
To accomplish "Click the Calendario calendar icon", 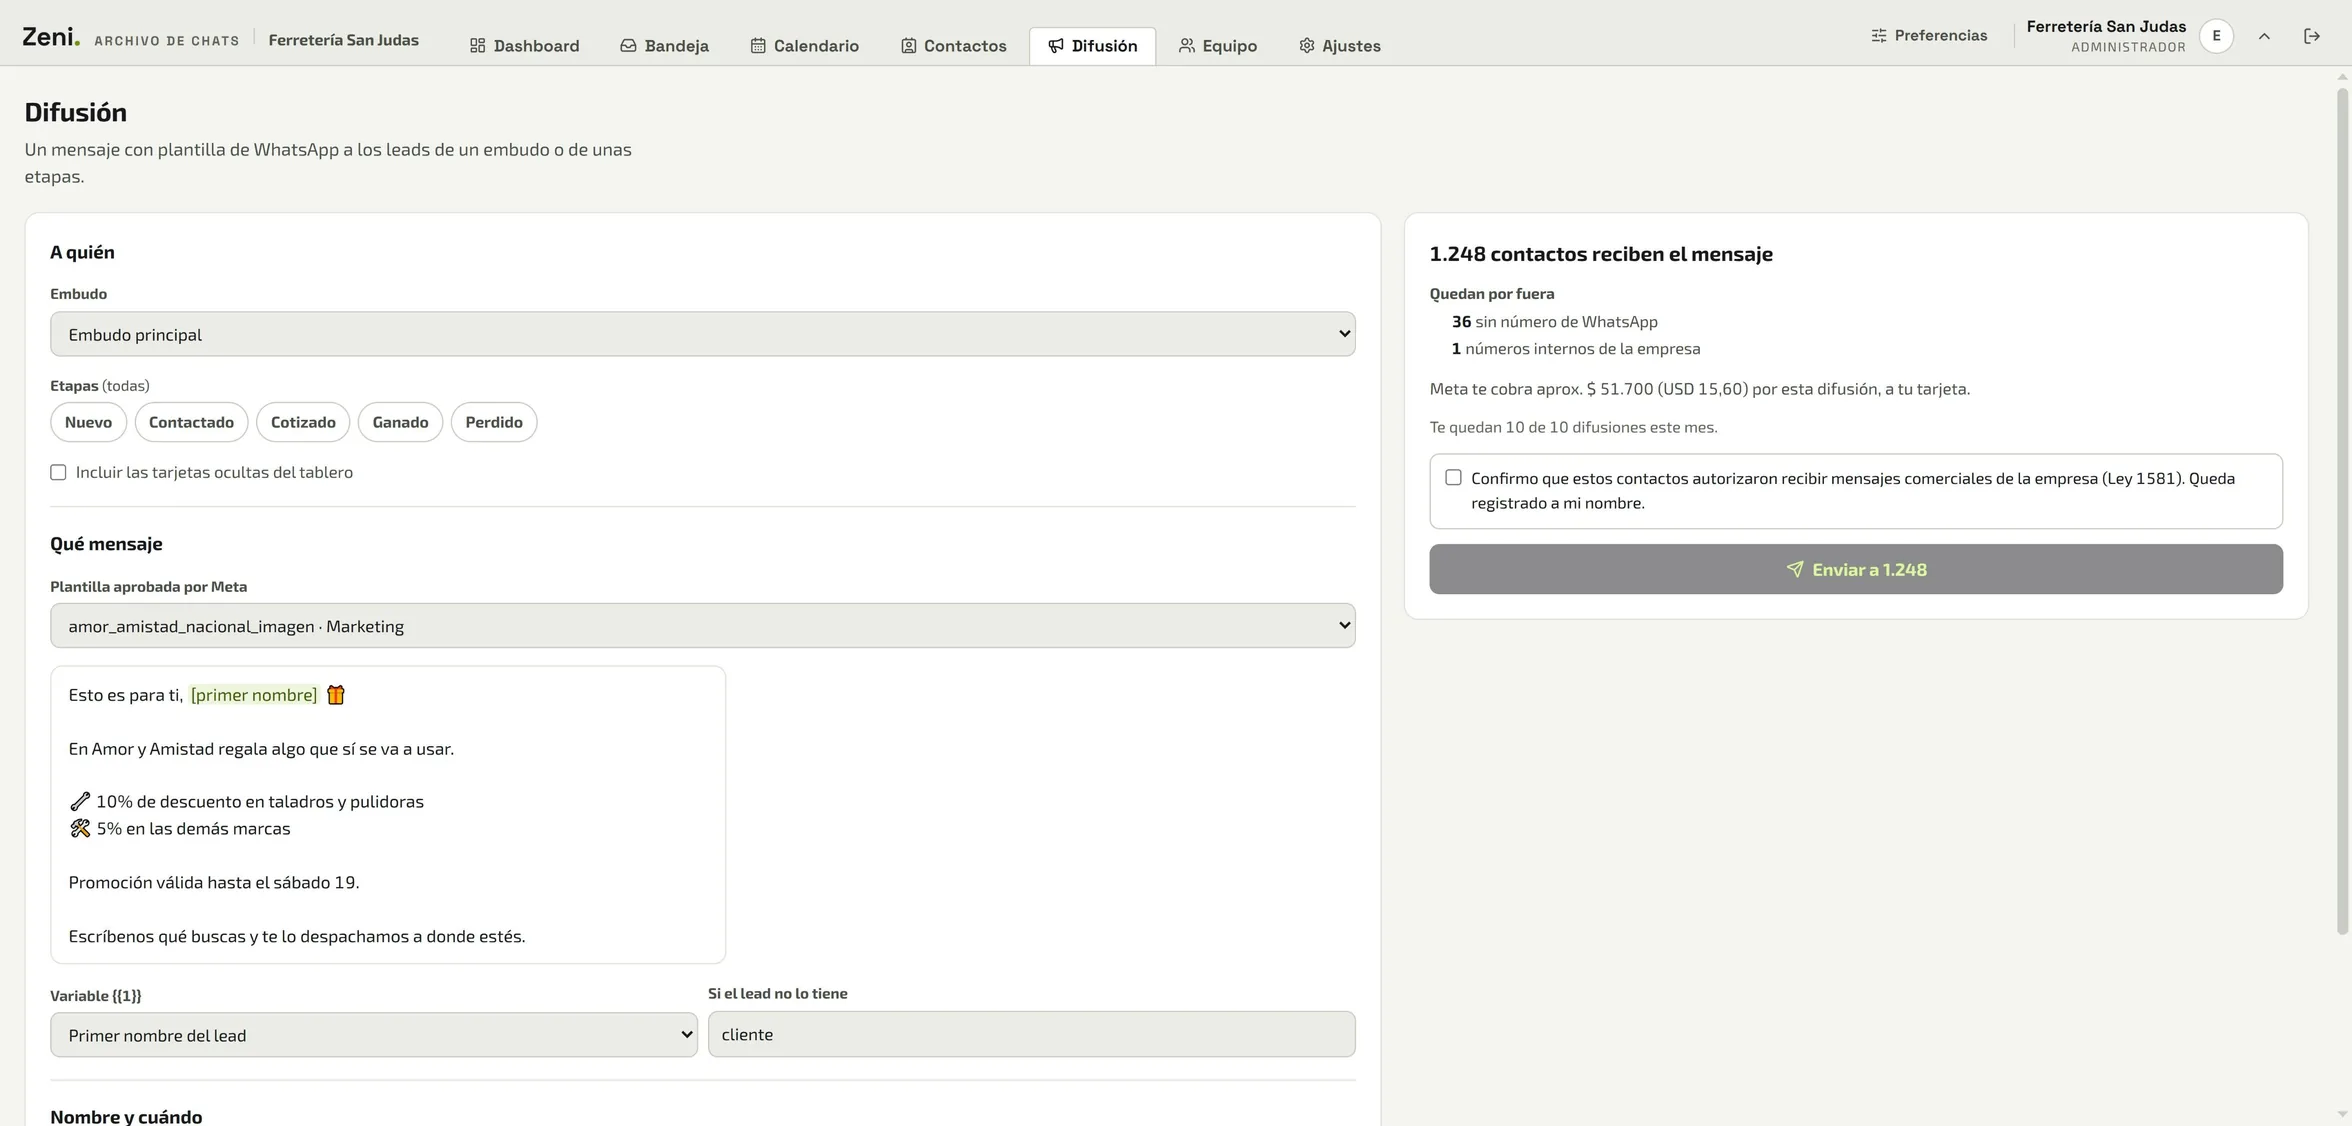I will click(758, 46).
